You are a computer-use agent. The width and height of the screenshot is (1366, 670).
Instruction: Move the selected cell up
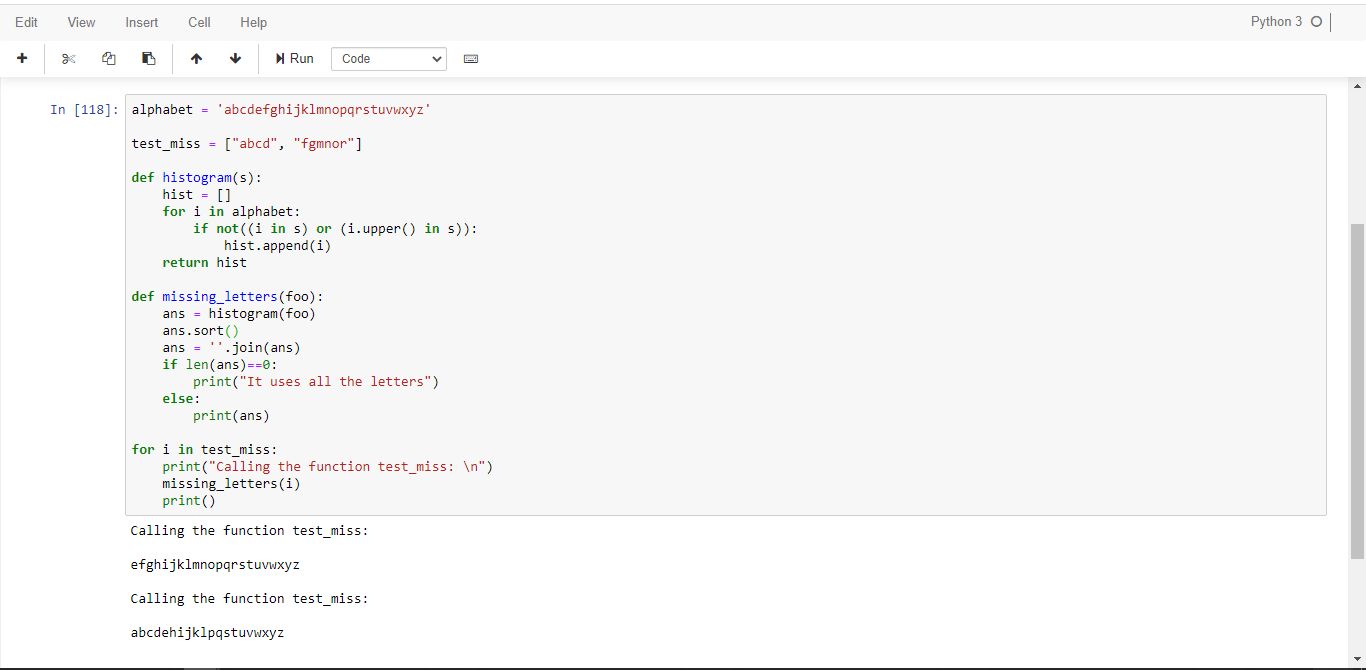[196, 59]
